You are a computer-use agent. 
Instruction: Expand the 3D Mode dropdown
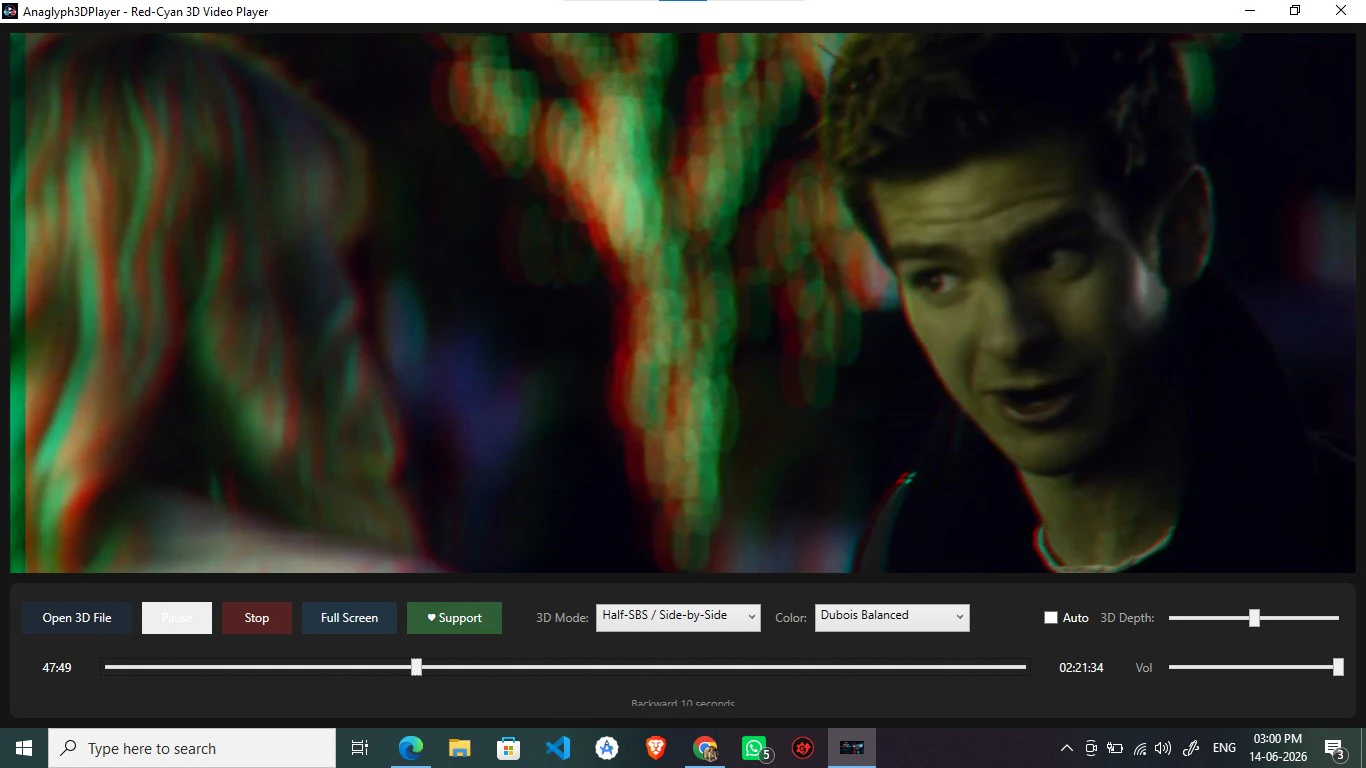tap(678, 617)
